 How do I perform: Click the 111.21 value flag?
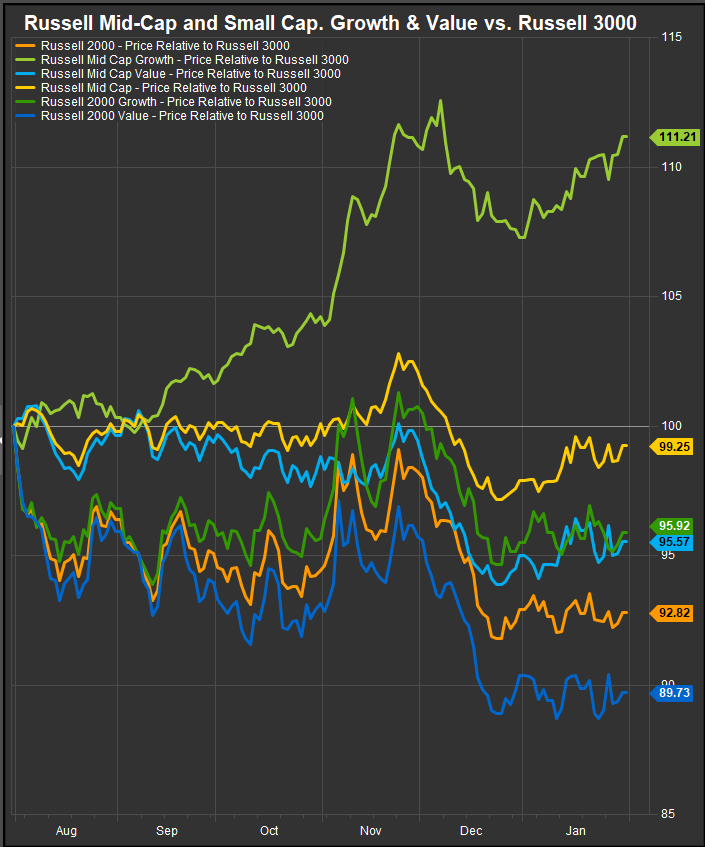(x=675, y=137)
